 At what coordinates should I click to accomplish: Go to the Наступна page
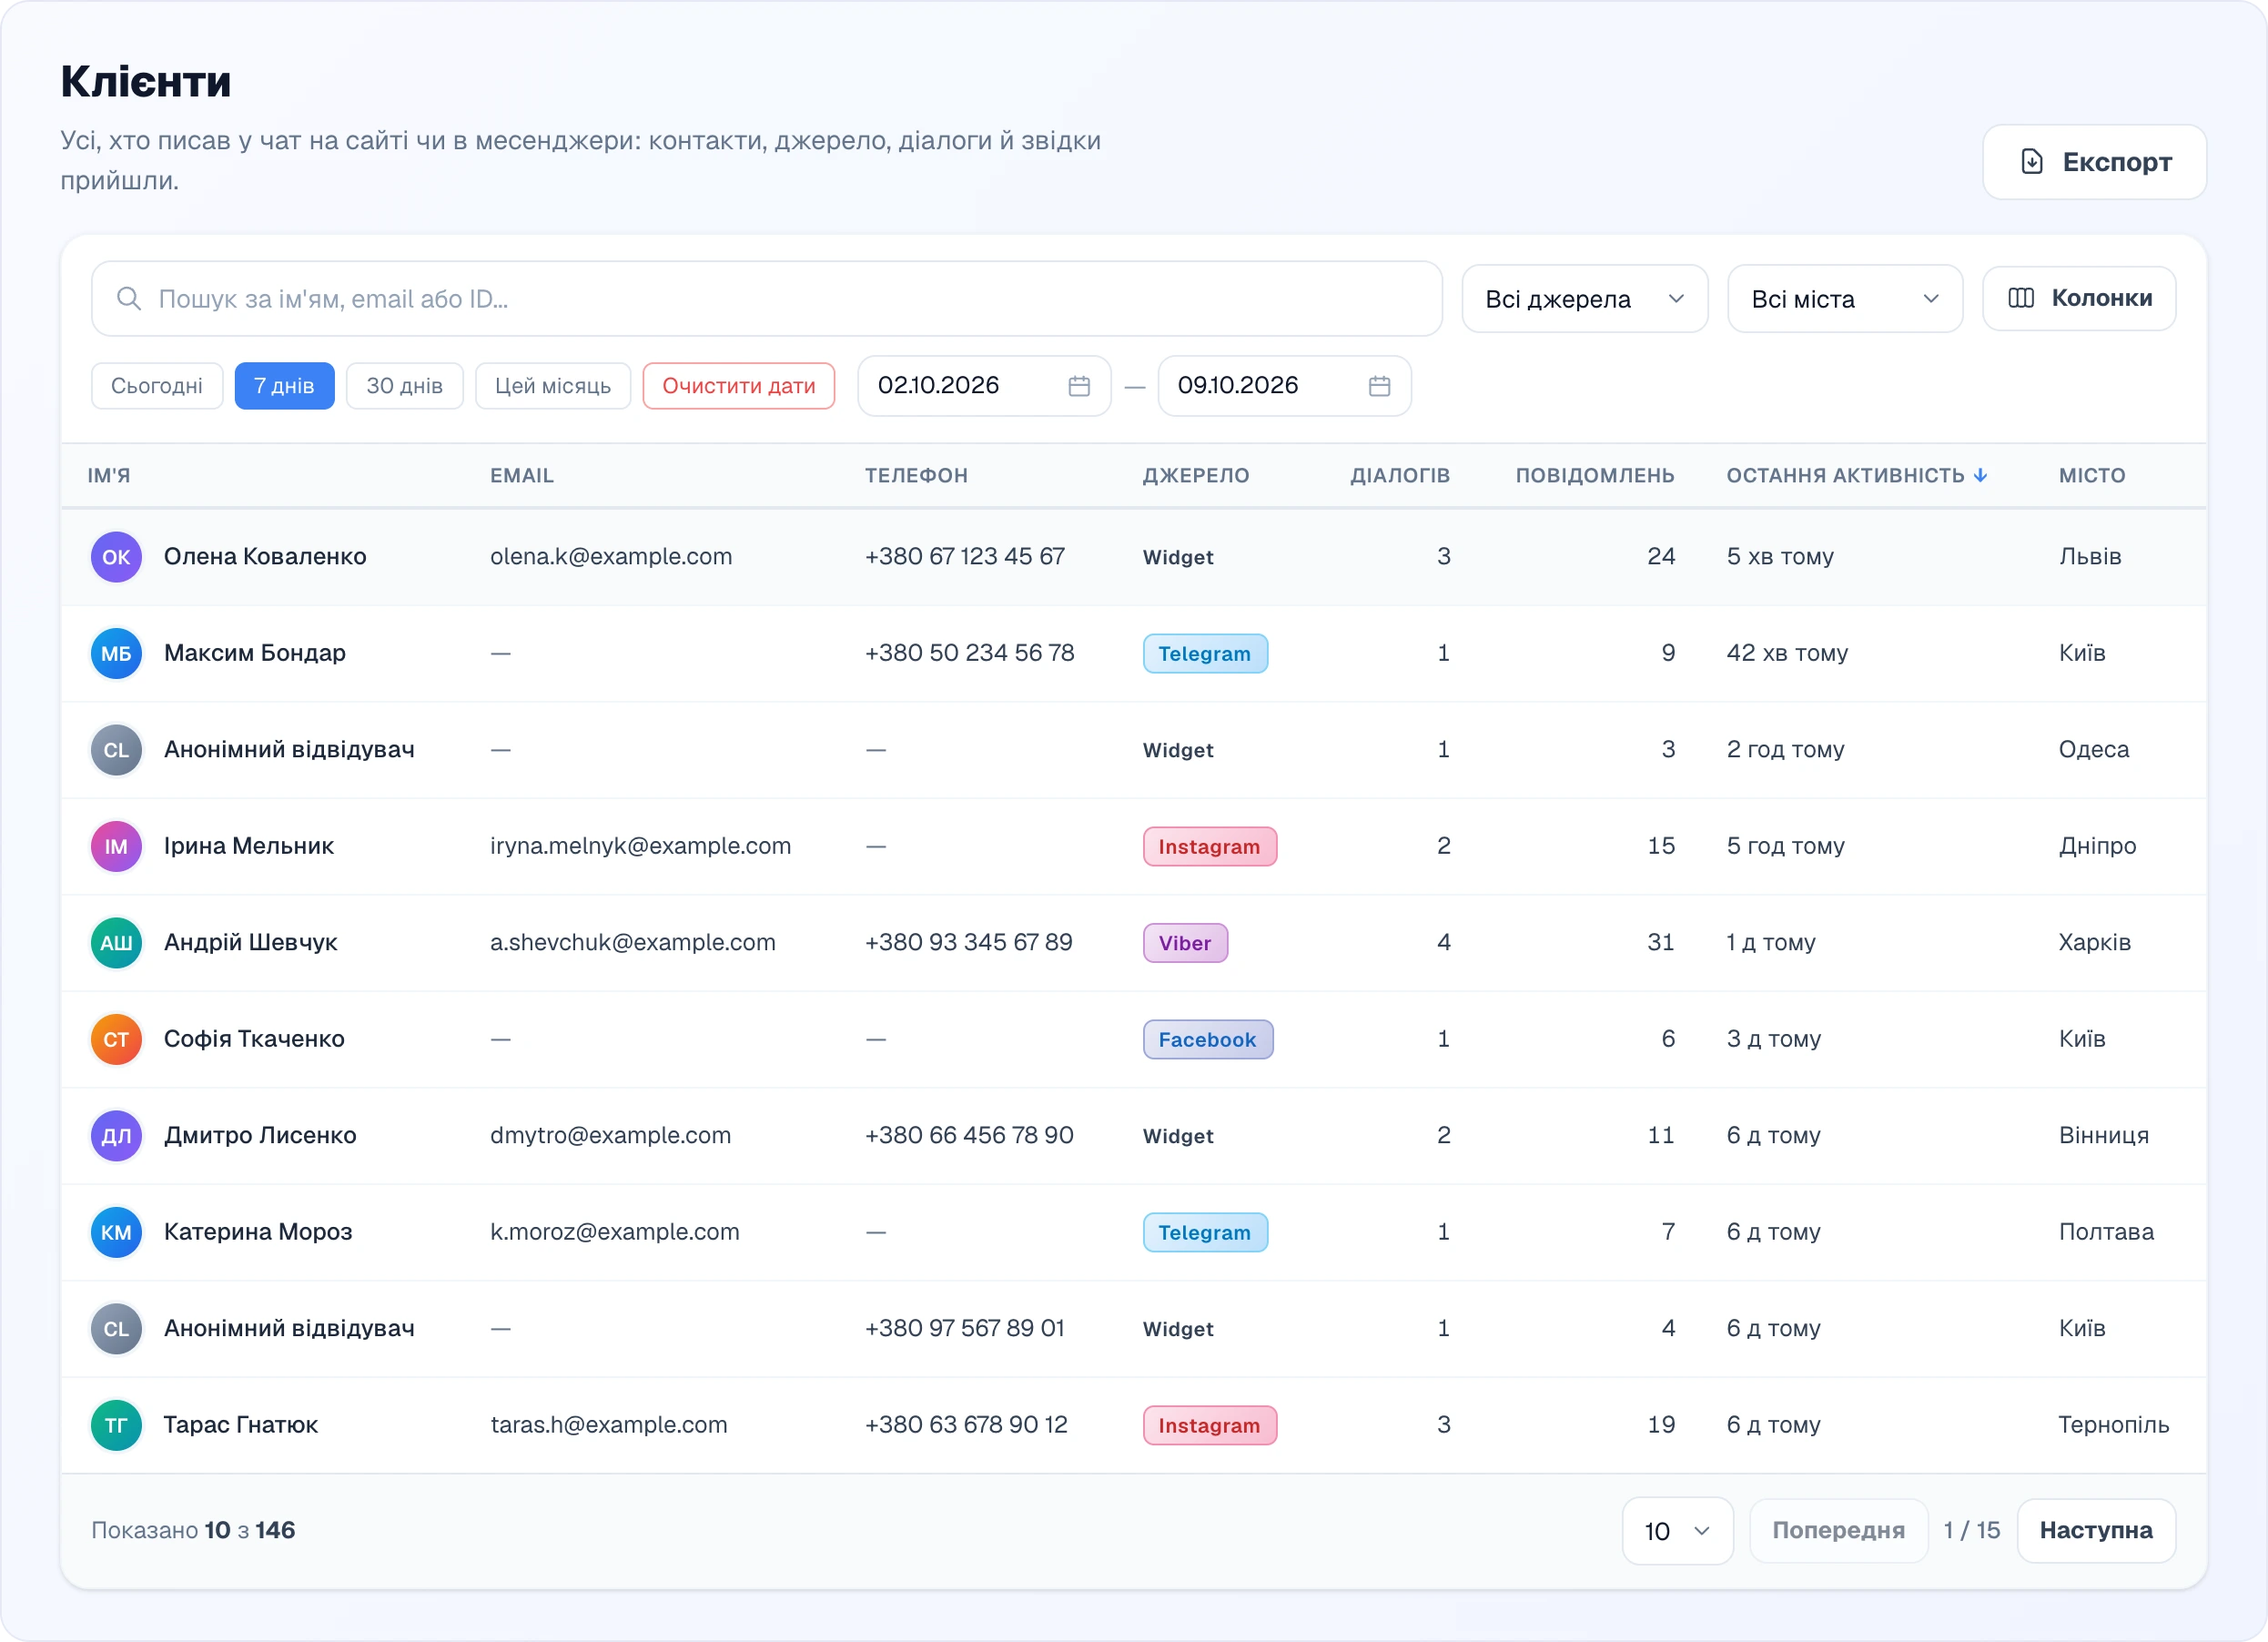tap(2096, 1531)
